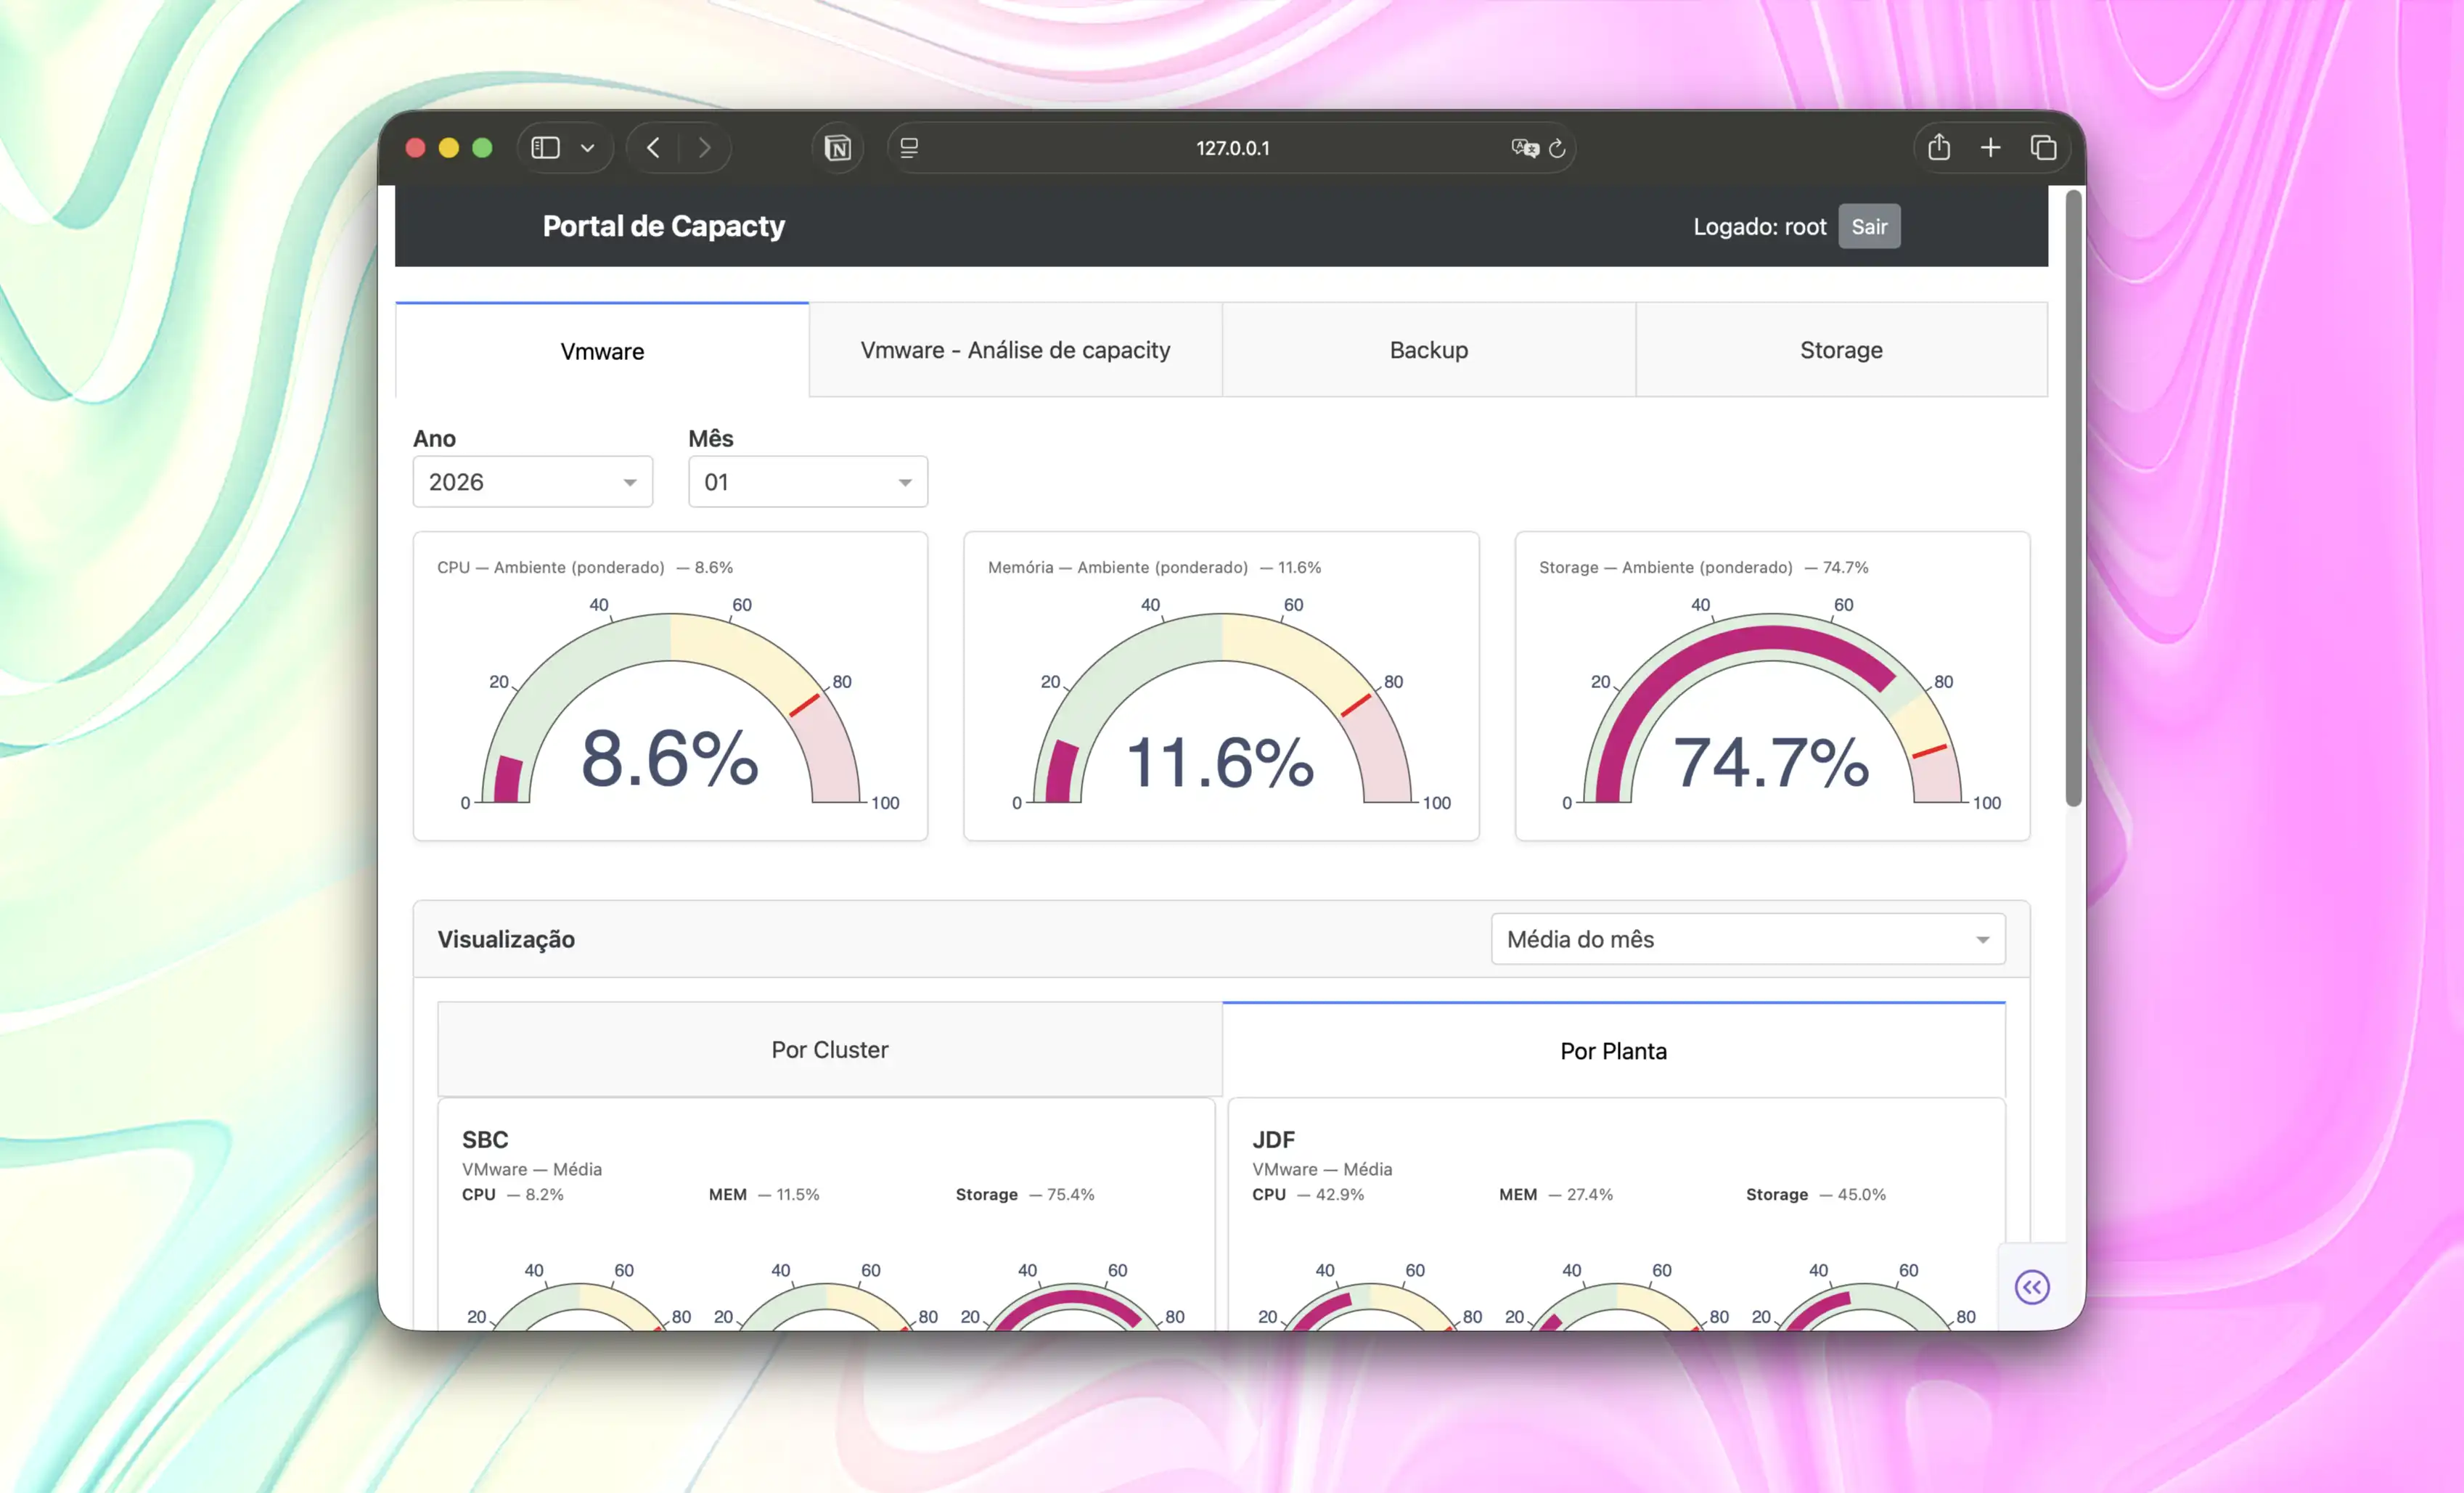Viewport: 2464px width, 1493px height.
Task: Expand the Ano year dropdown
Action: click(532, 482)
